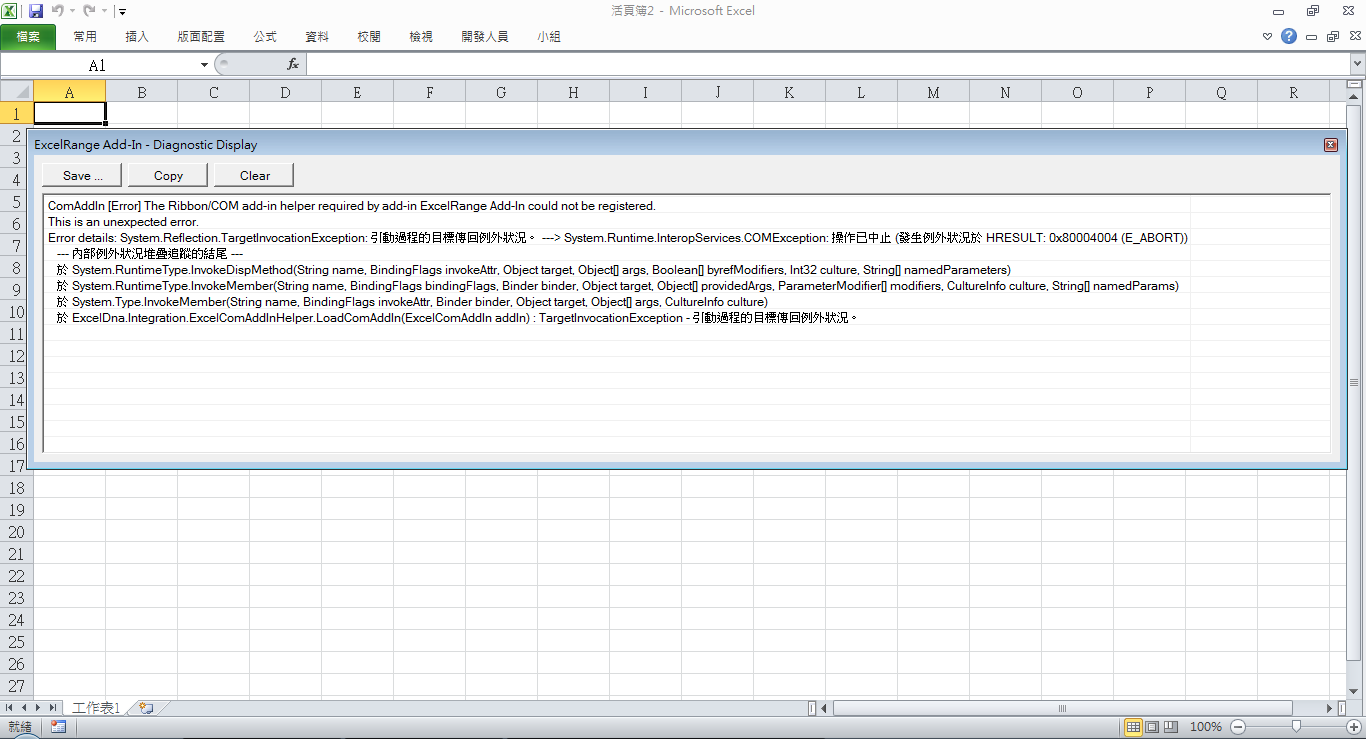Switch to Normal view in status bar
Screen dimensions: 1366x739
coord(1133,727)
